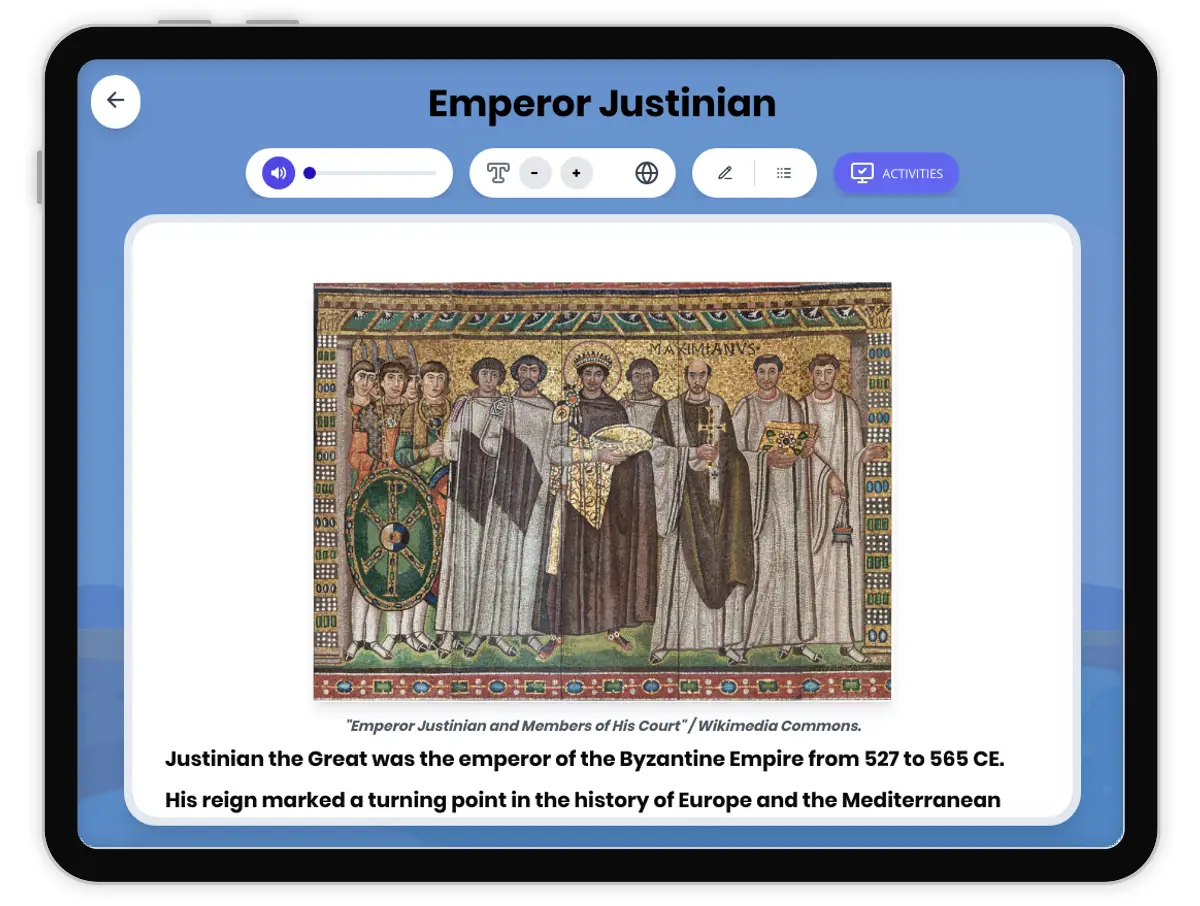Decrease font size with the minus button

pos(535,173)
